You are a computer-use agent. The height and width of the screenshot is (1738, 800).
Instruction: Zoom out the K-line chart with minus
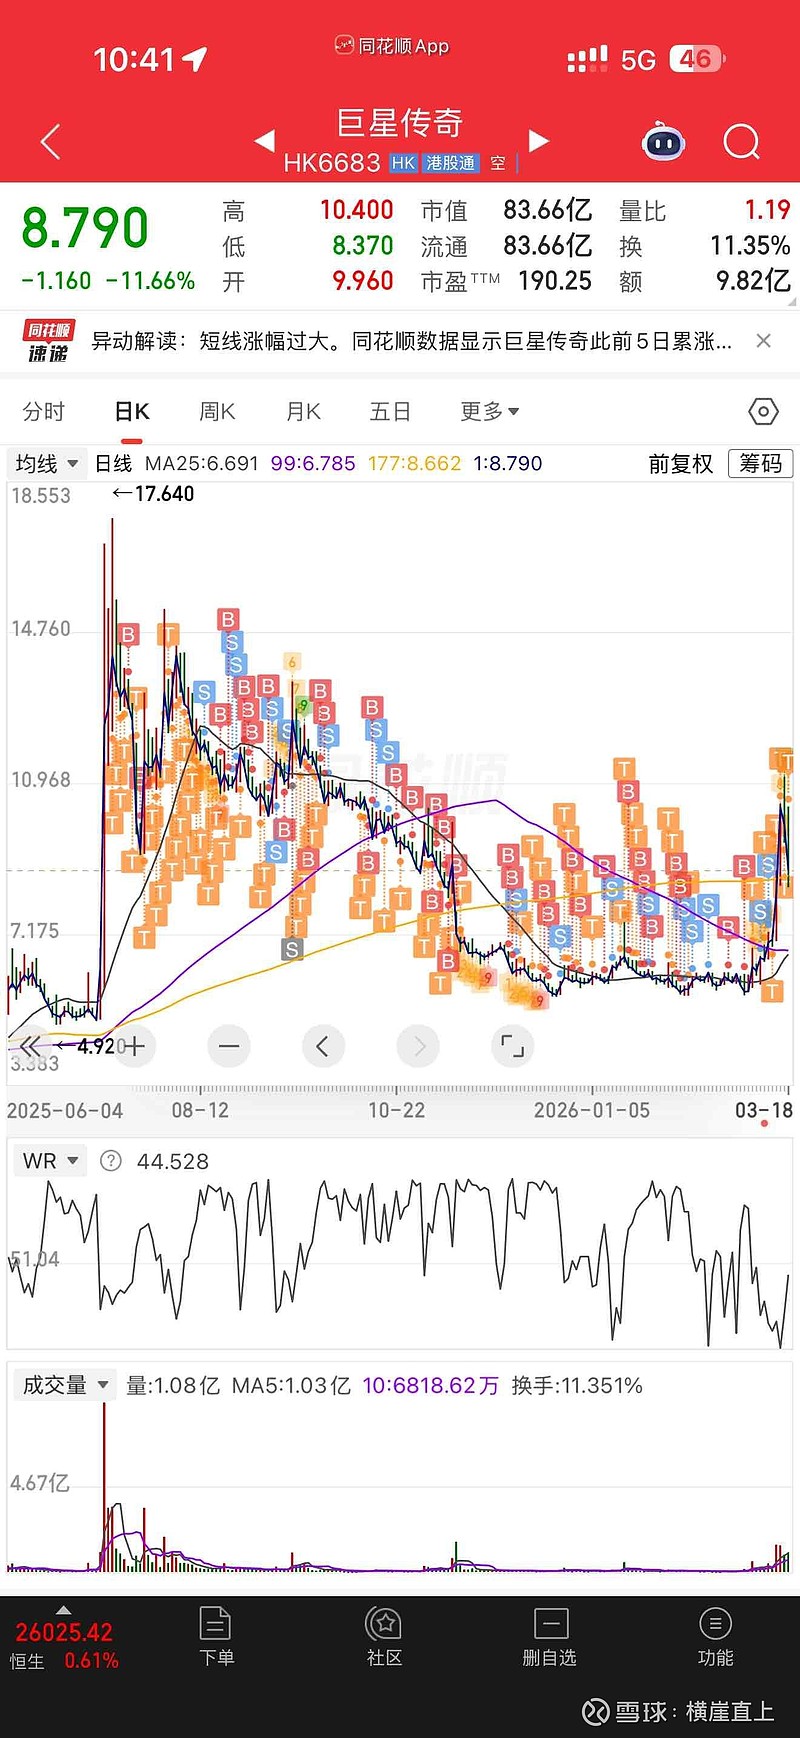coord(229,1046)
